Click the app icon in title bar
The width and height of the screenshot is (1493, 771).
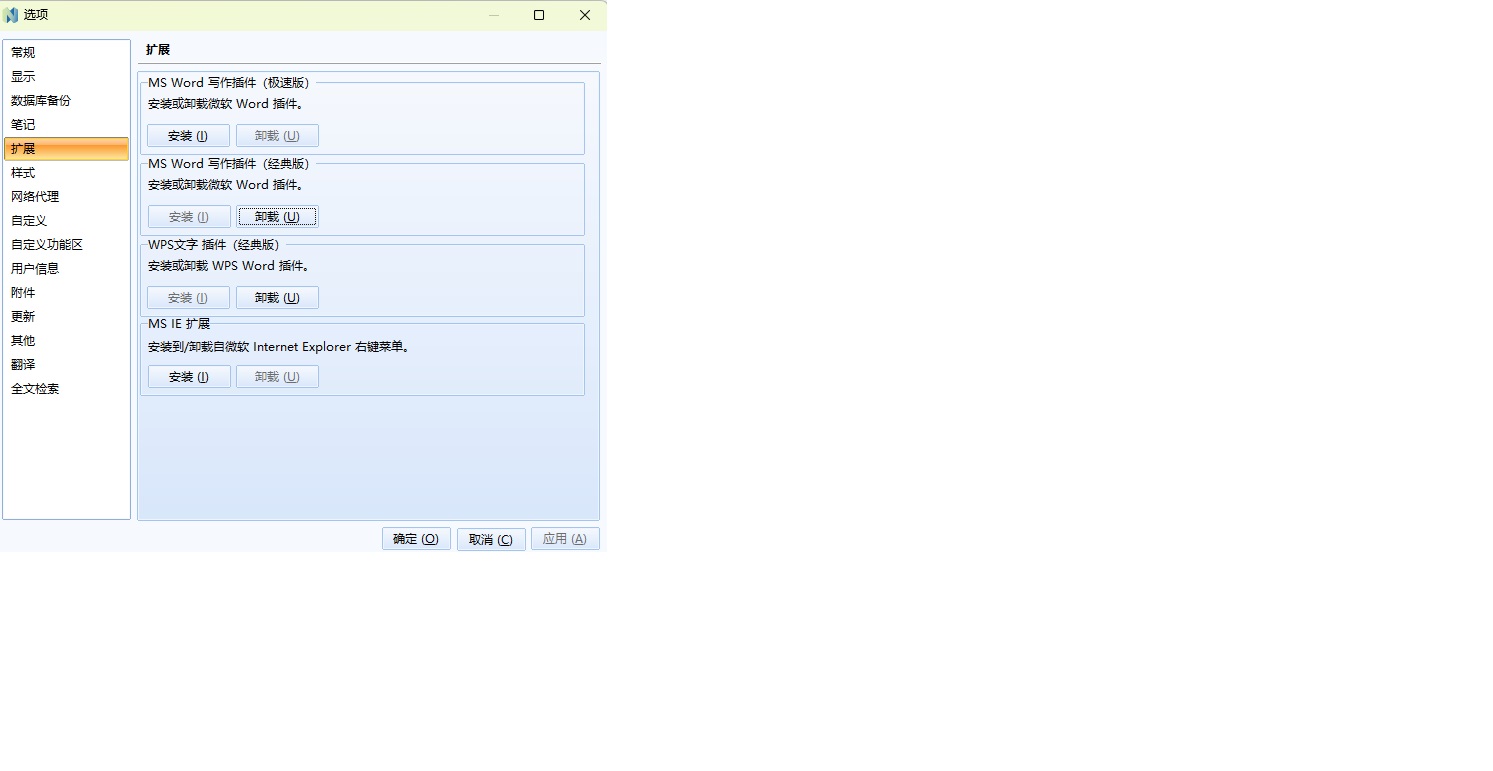pyautogui.click(x=11, y=15)
